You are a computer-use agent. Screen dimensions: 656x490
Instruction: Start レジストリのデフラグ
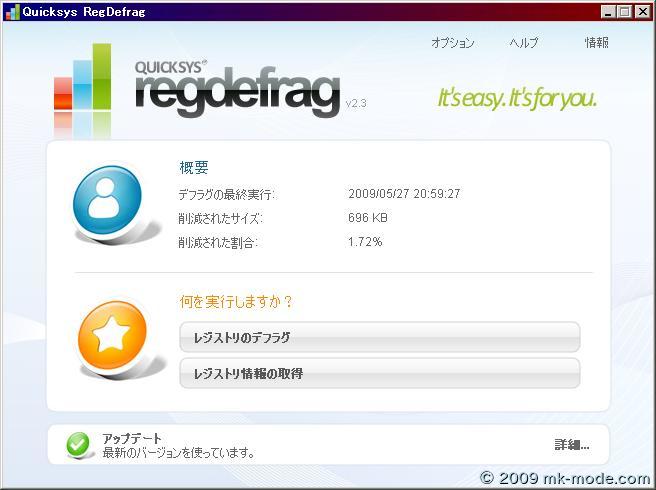click(x=379, y=338)
